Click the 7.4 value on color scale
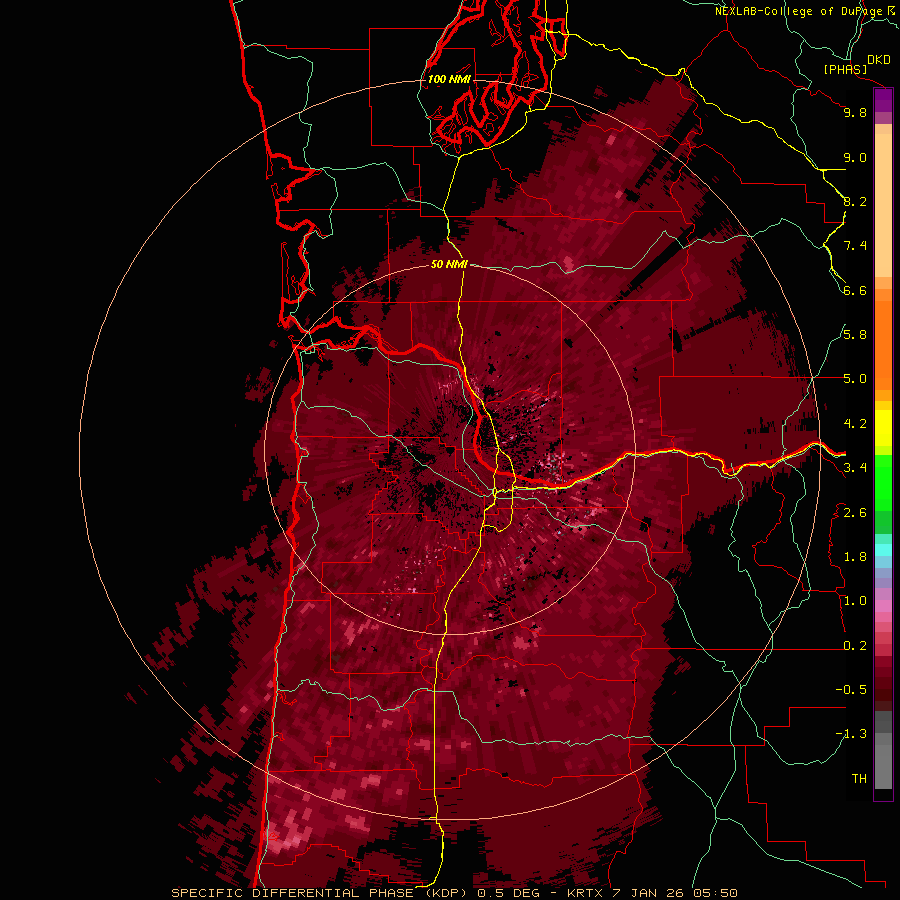This screenshot has width=900, height=900. tap(855, 246)
